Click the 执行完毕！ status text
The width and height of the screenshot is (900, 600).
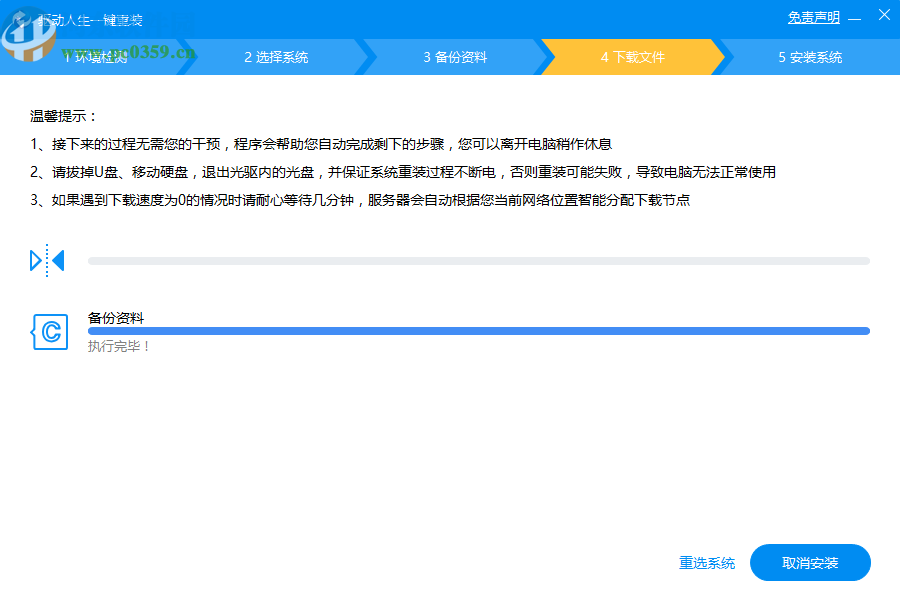(119, 346)
